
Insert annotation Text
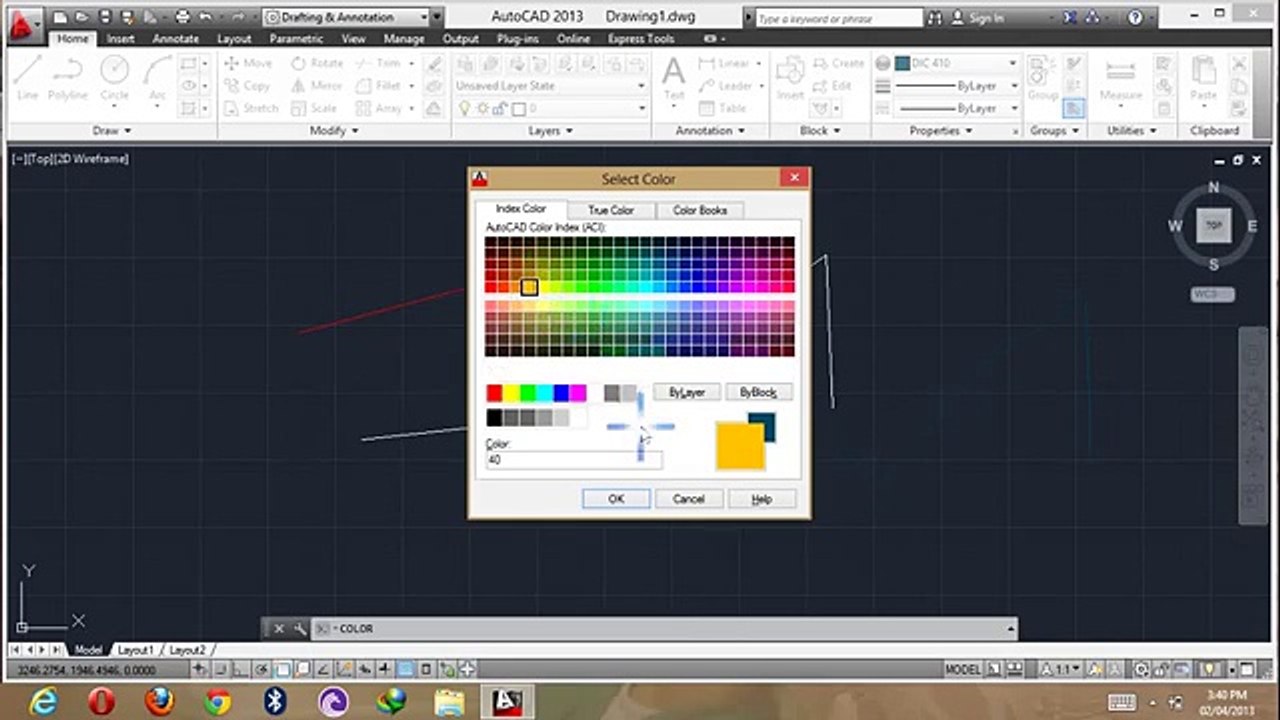[674, 78]
